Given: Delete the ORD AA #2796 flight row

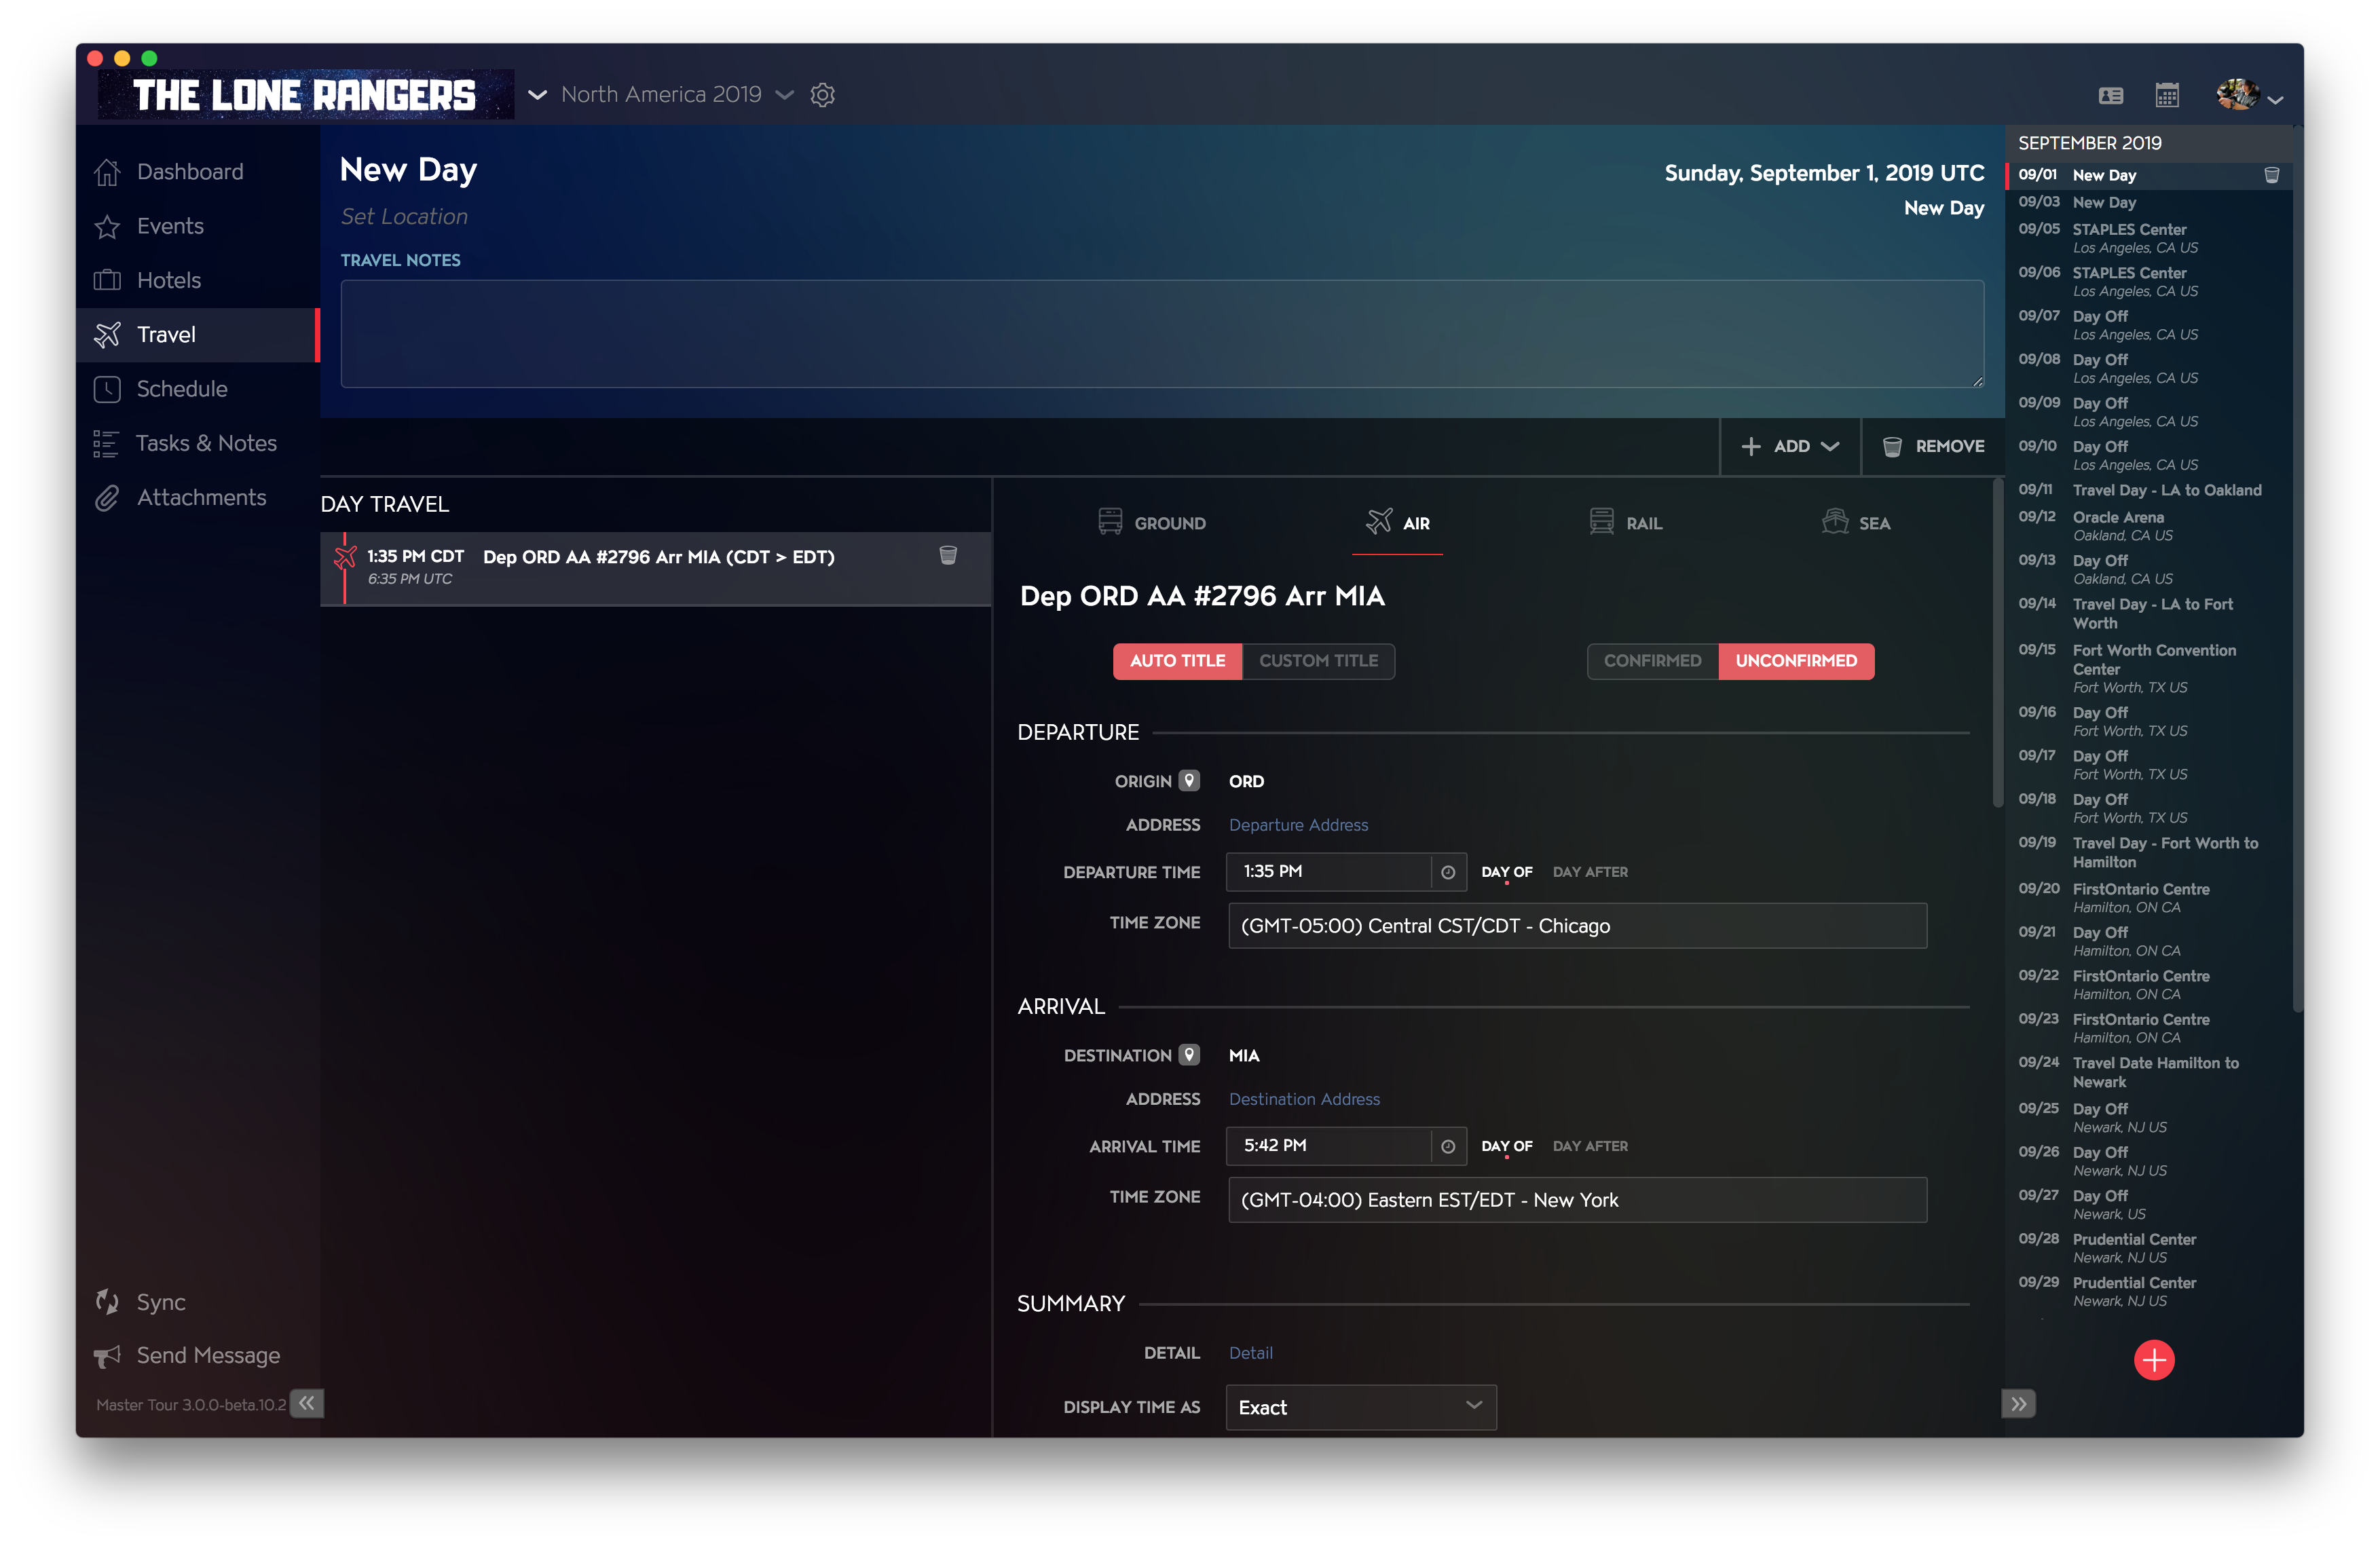Looking at the screenshot, I should 948,556.
